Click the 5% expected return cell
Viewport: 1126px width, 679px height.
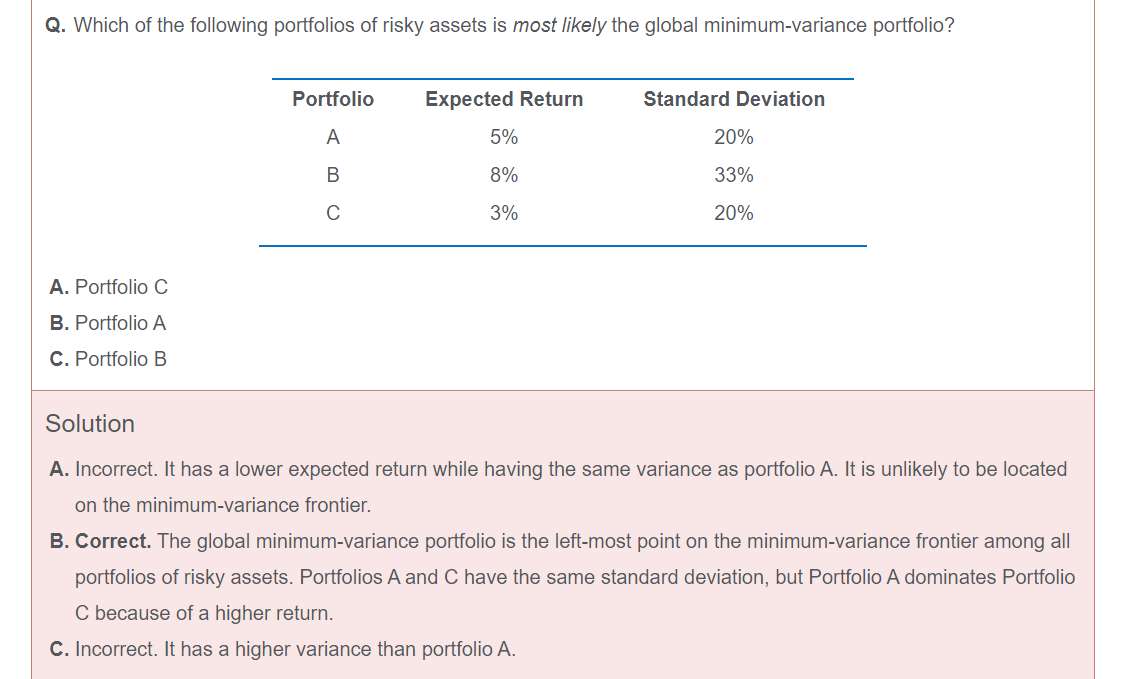tap(504, 137)
